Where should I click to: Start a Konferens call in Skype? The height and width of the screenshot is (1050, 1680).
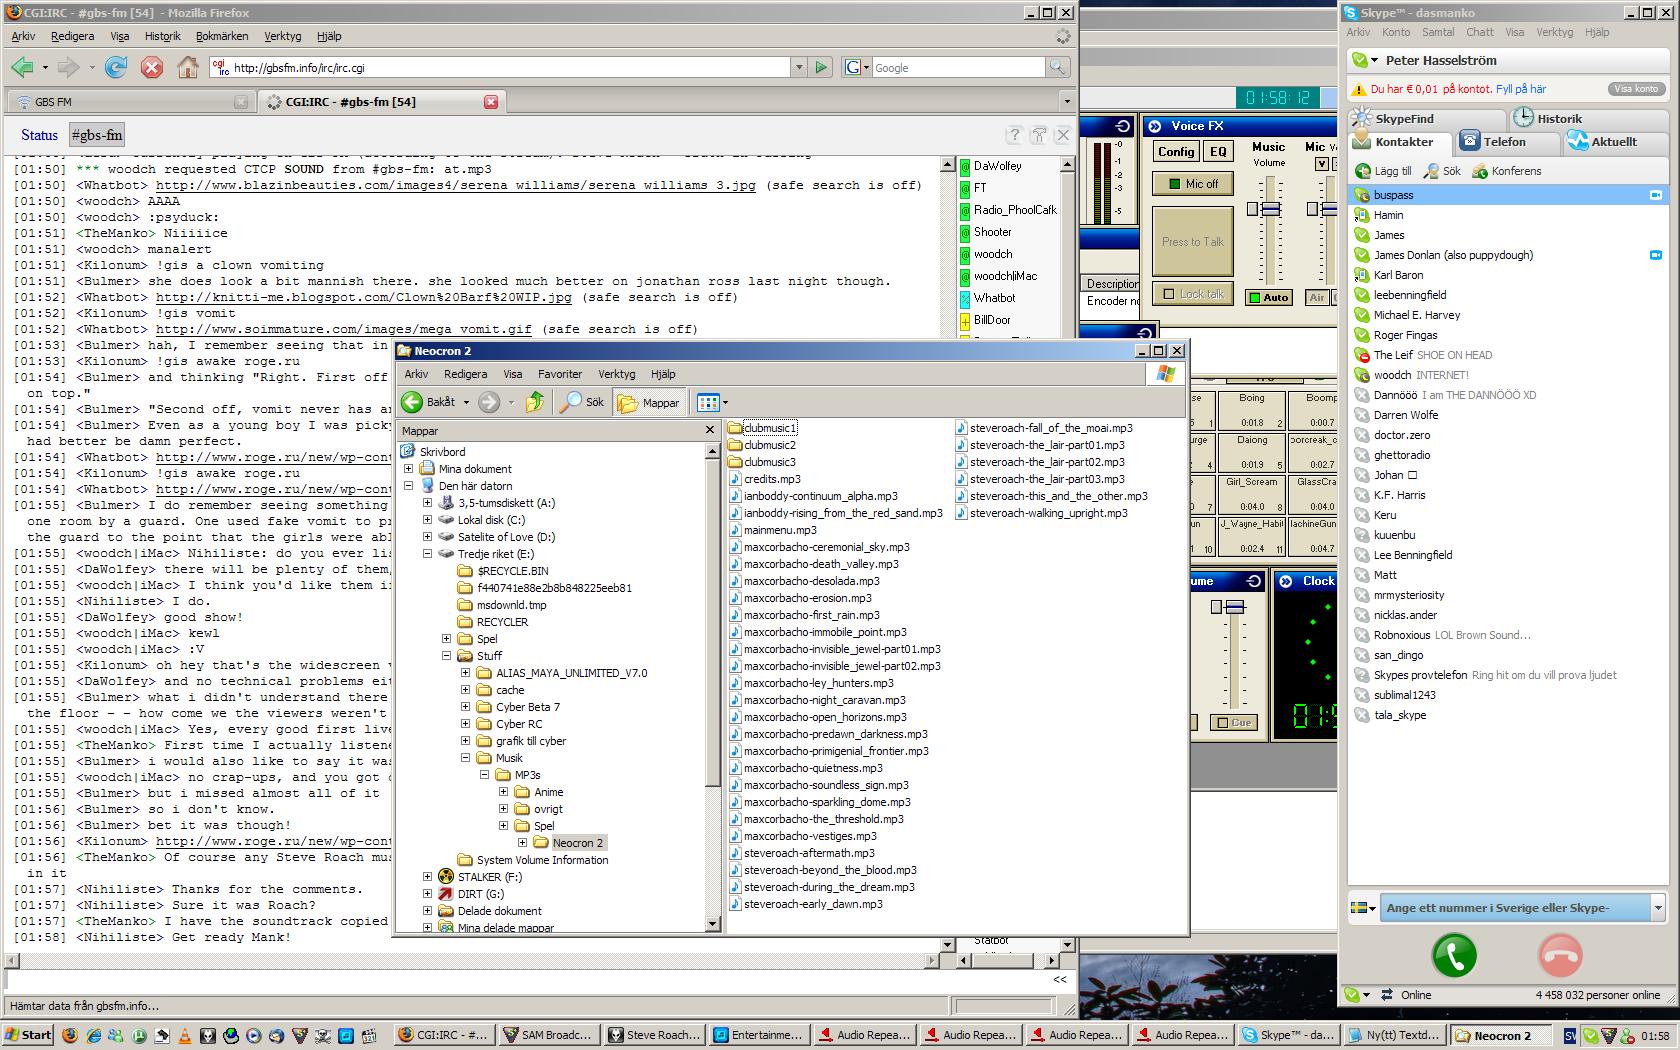(1506, 171)
